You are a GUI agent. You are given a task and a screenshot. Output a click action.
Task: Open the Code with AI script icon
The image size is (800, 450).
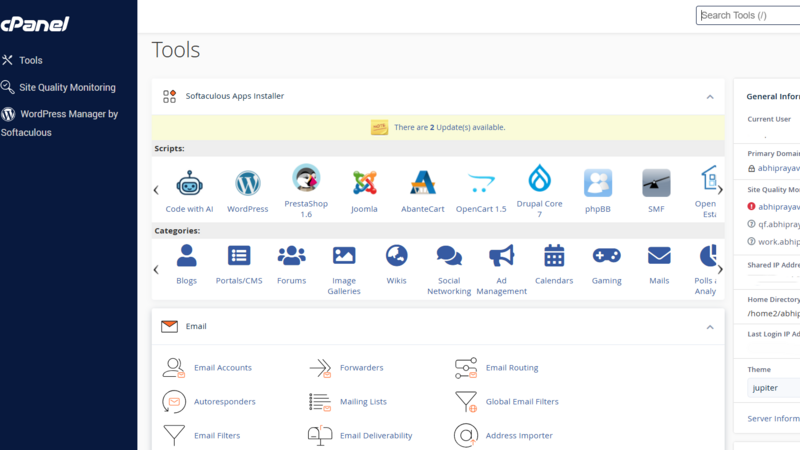pyautogui.click(x=189, y=183)
